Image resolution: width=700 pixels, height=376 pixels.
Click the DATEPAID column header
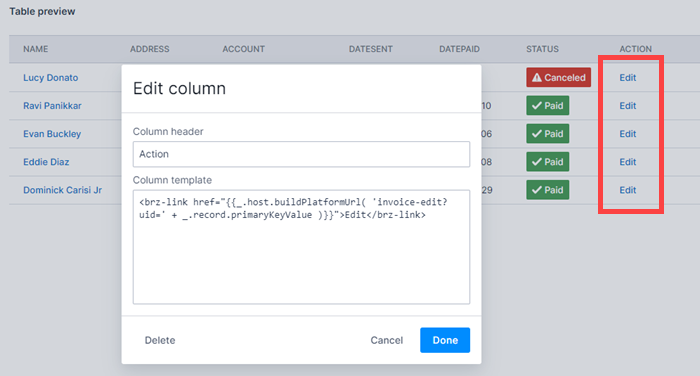(459, 49)
